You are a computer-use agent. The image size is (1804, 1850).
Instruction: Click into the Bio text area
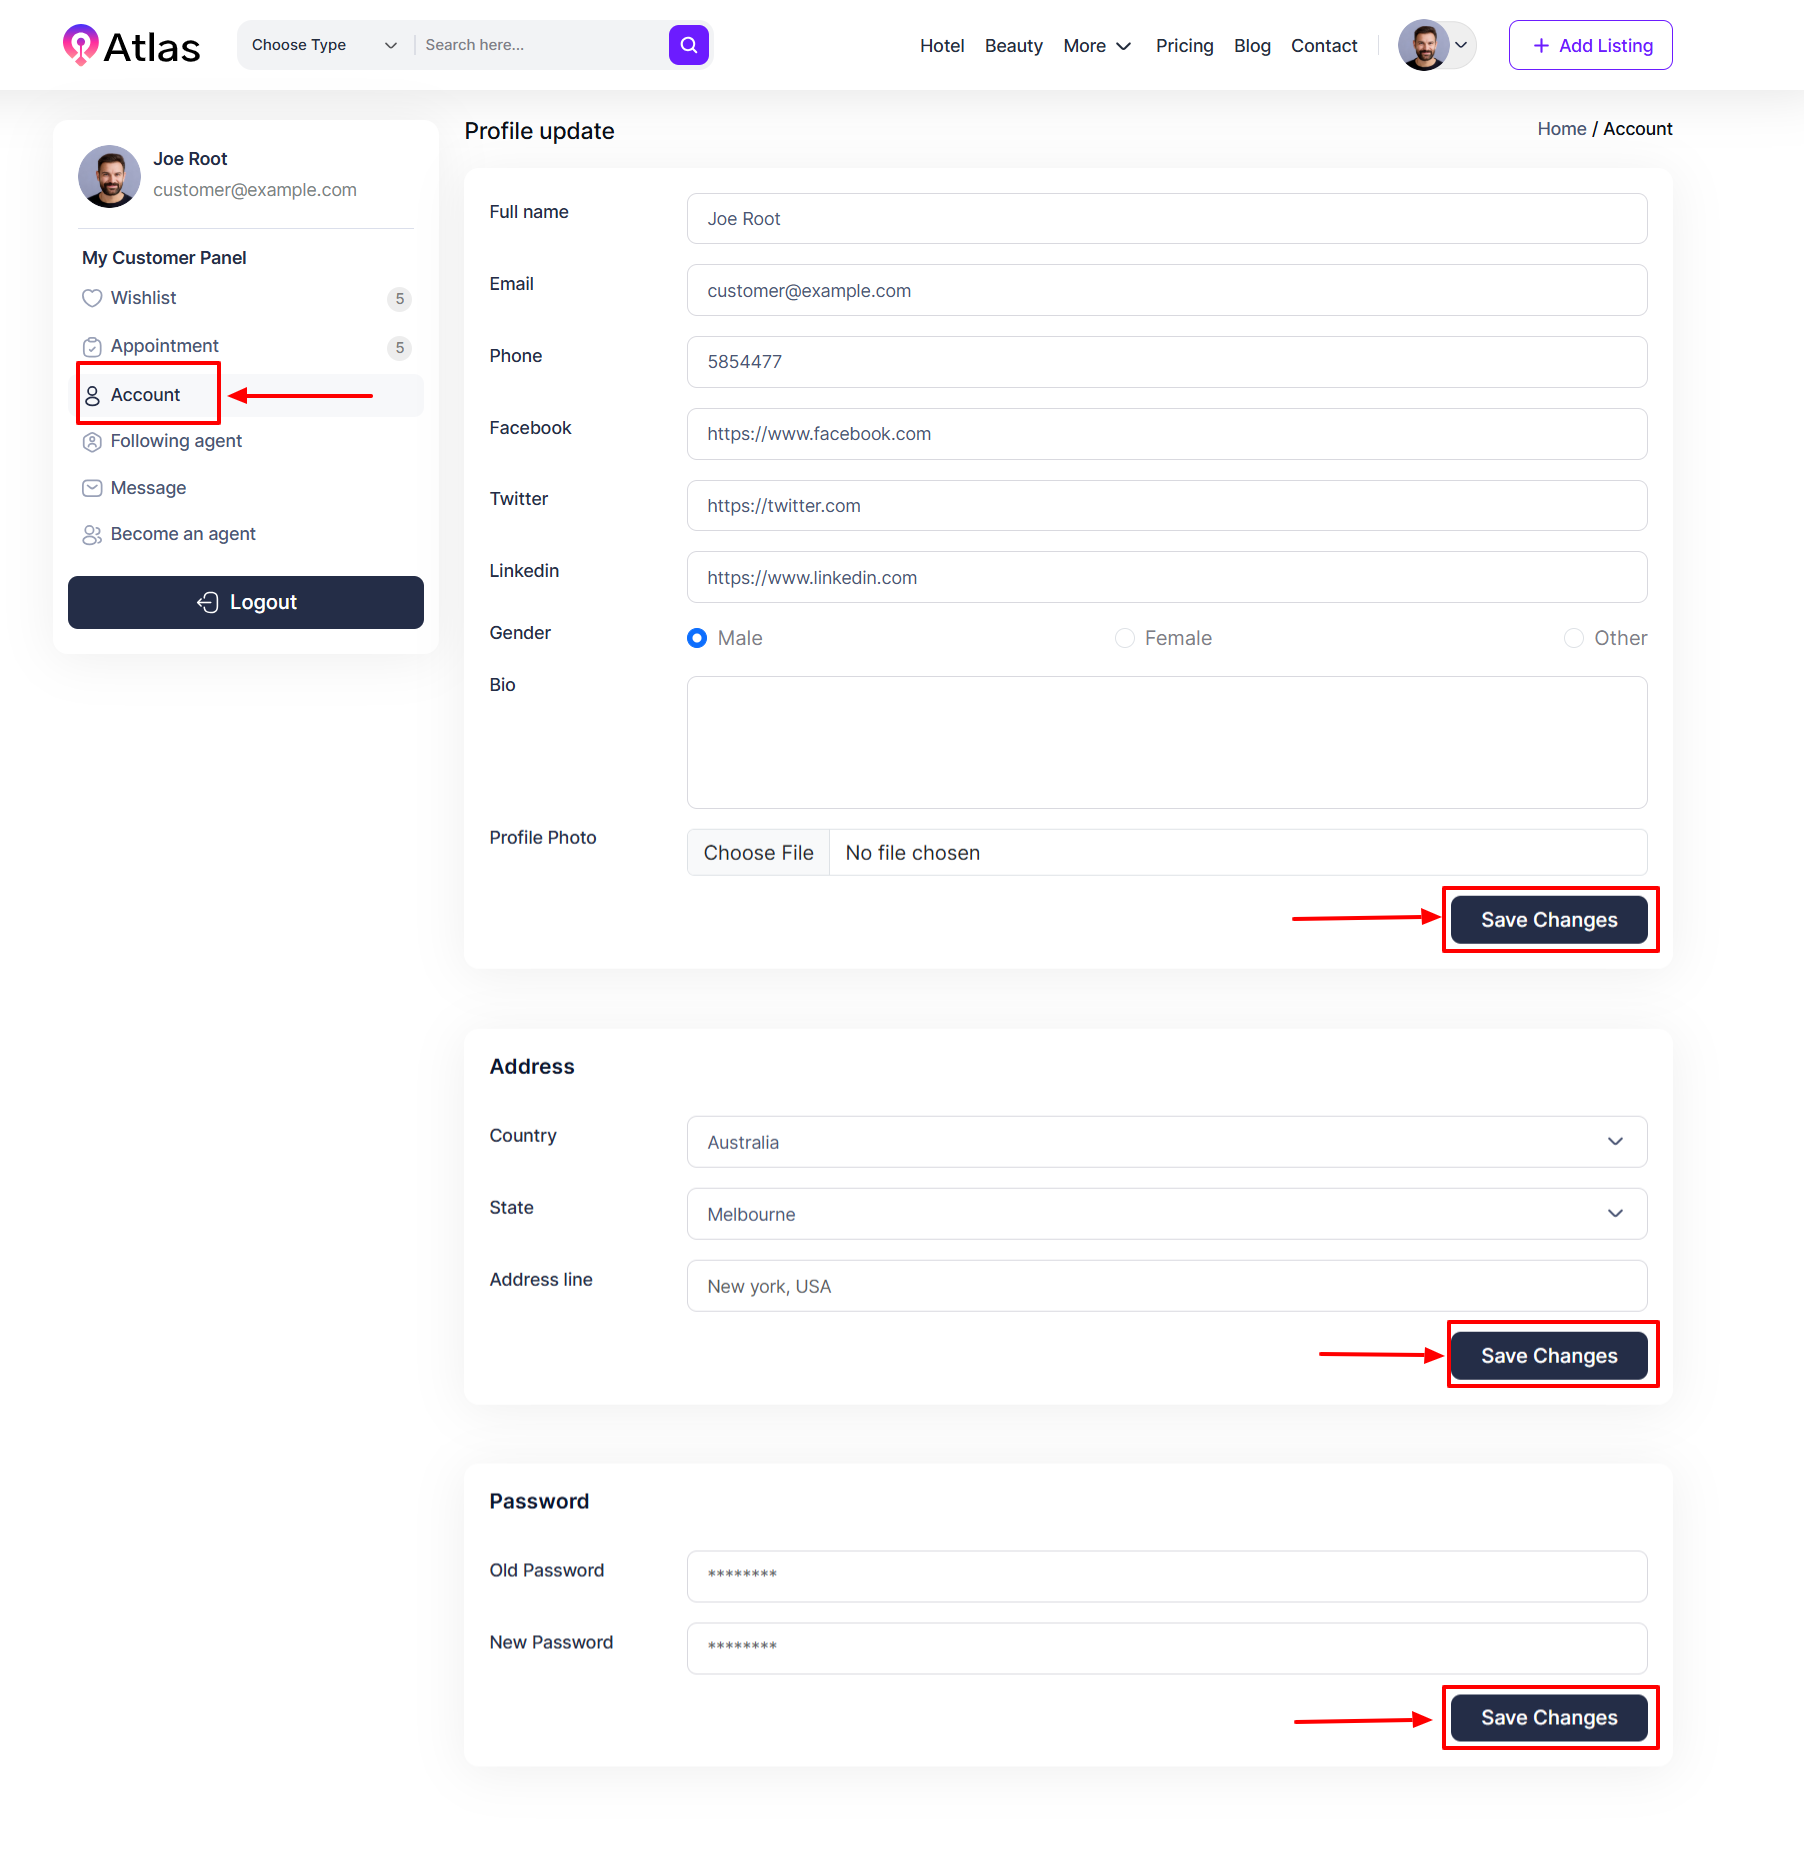coord(1166,742)
